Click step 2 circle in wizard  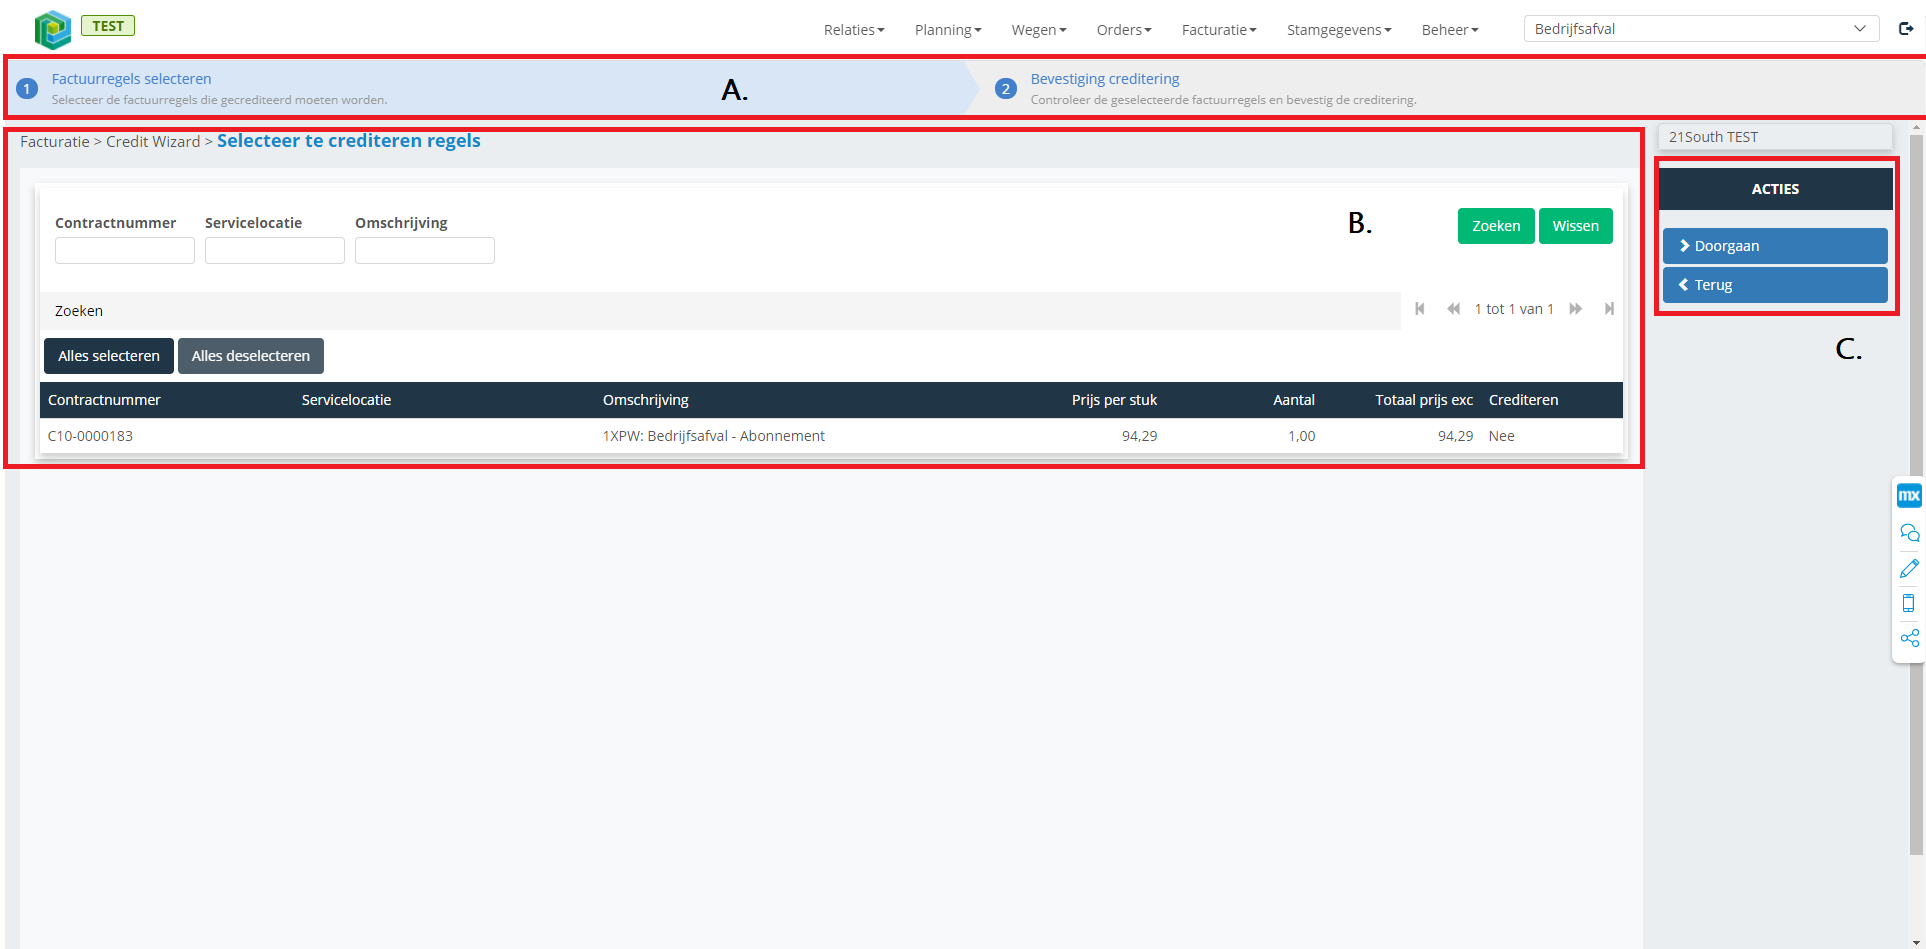pos(1006,89)
